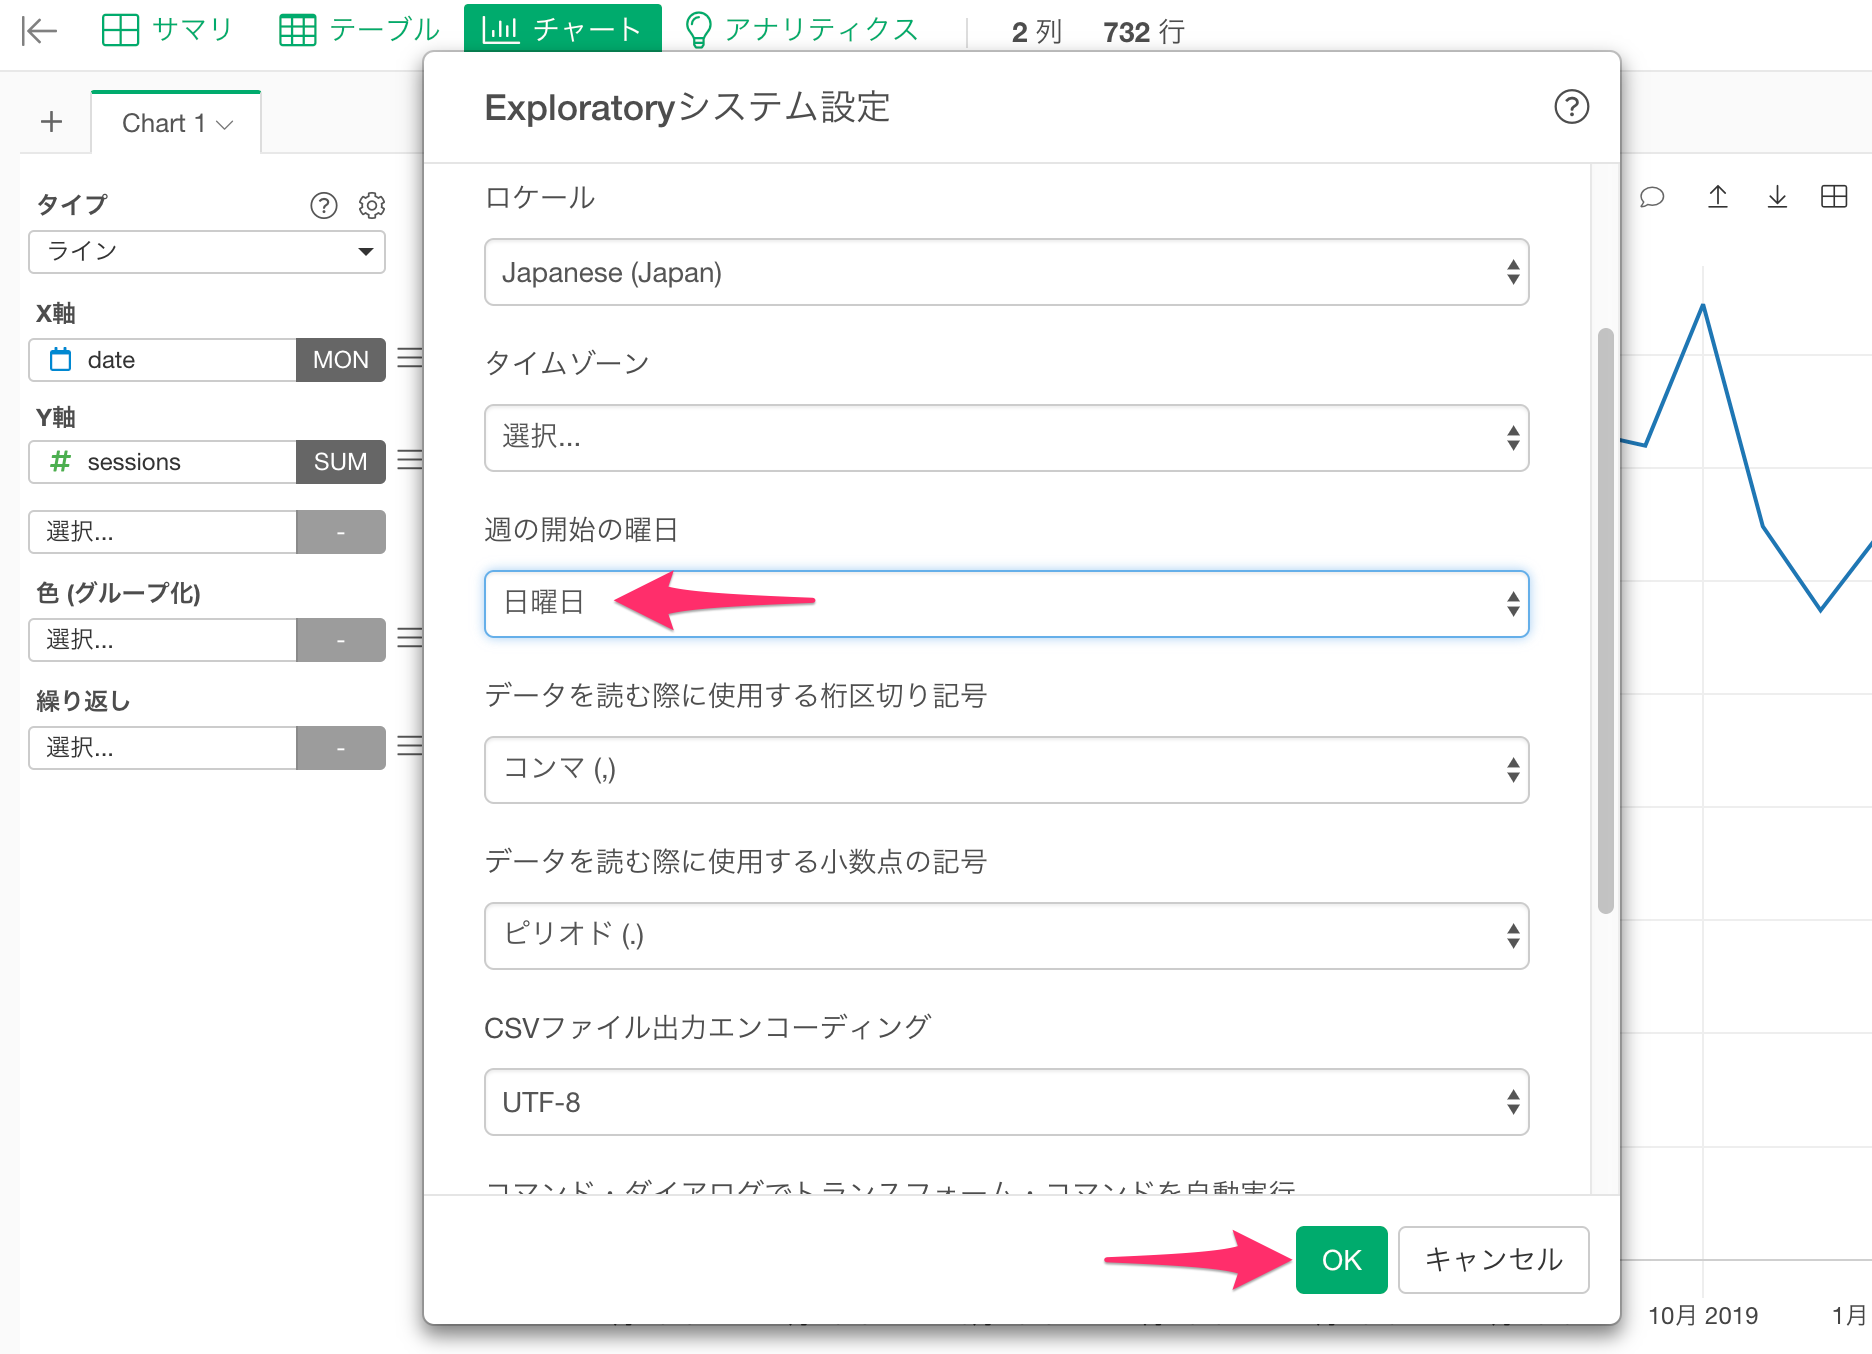This screenshot has height=1354, width=1872.
Task: Confirm settings with OK button
Action: point(1341,1260)
